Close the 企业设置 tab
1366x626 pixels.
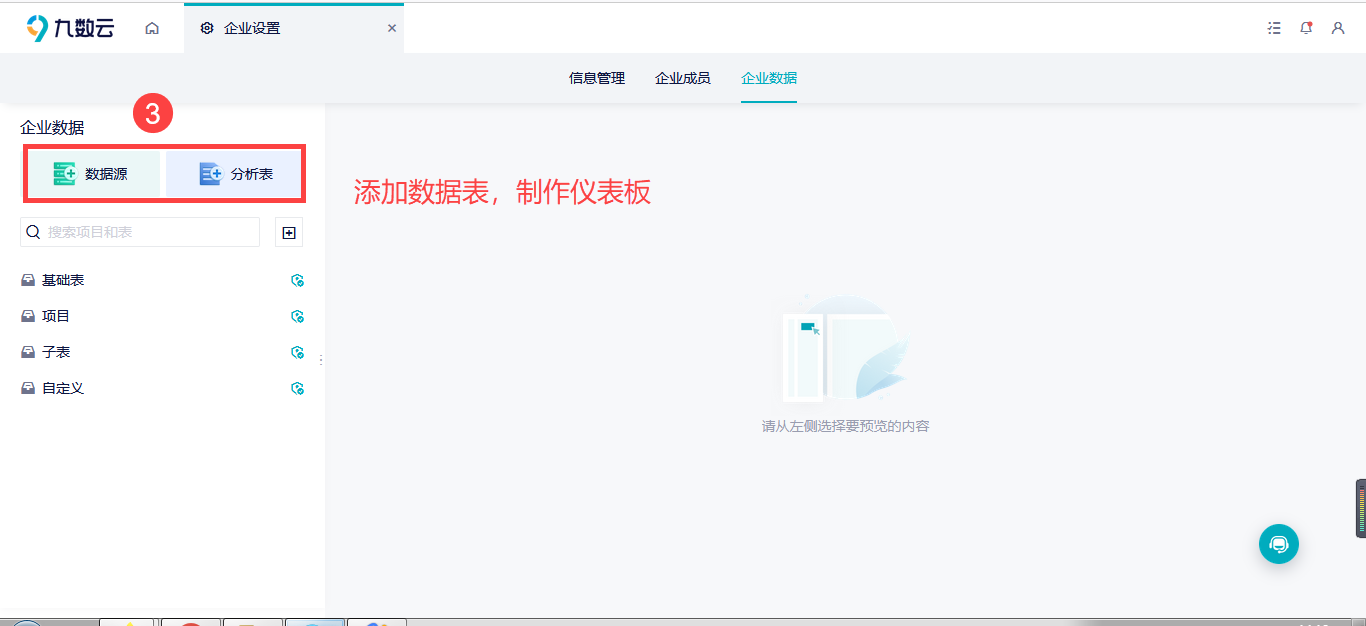point(392,28)
